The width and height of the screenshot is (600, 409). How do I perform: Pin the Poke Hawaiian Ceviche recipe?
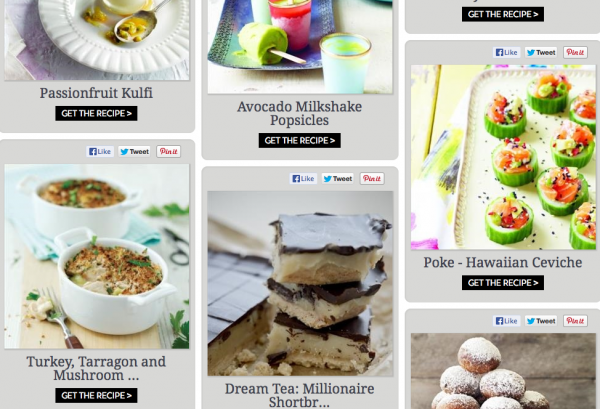575,52
